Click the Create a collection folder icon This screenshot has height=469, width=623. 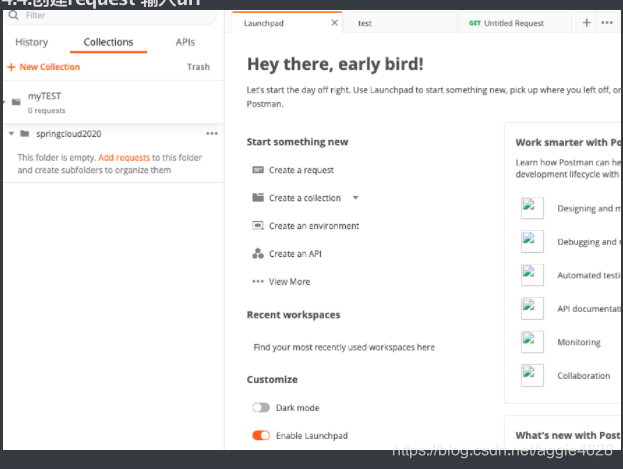pos(258,197)
